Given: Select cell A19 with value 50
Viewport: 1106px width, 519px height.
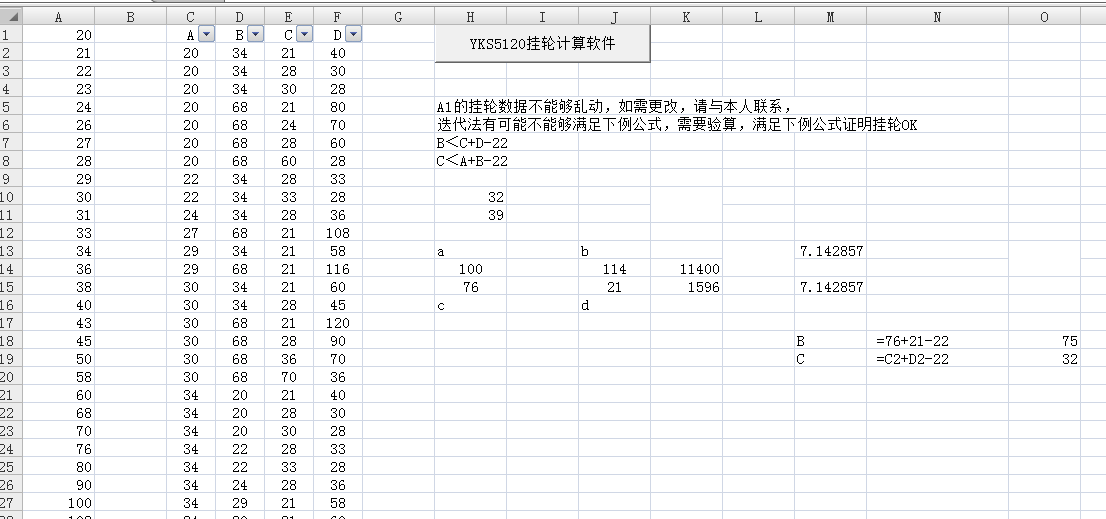Looking at the screenshot, I should pos(59,359).
